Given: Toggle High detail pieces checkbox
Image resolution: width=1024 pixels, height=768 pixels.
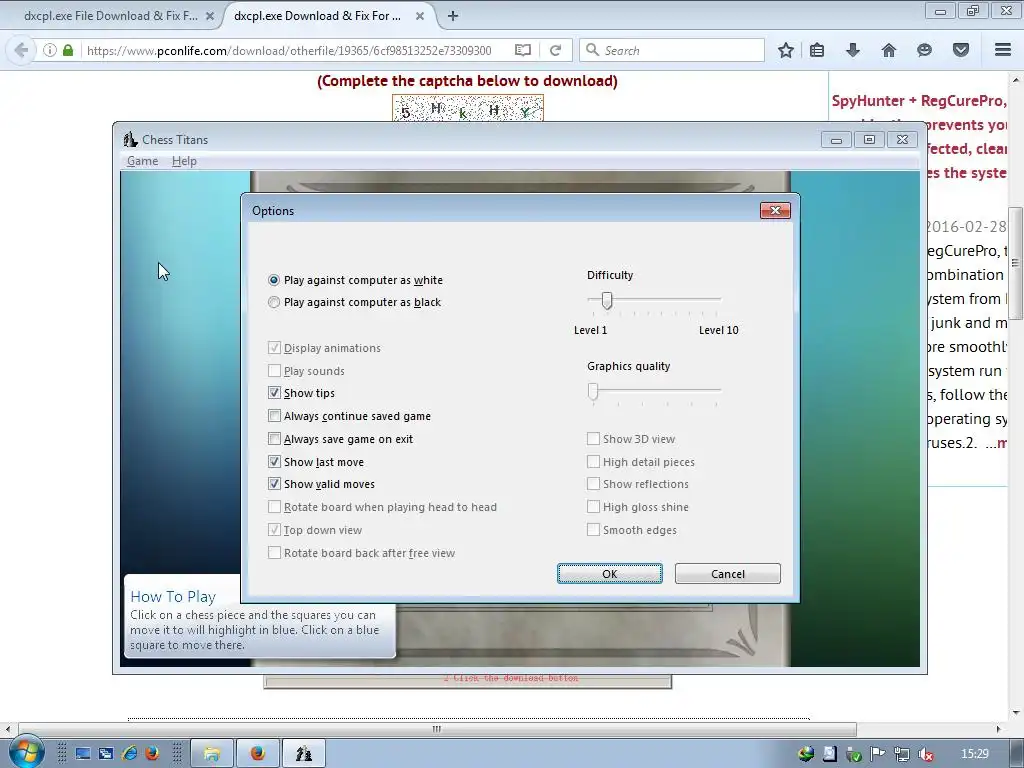Looking at the screenshot, I should 593,462.
